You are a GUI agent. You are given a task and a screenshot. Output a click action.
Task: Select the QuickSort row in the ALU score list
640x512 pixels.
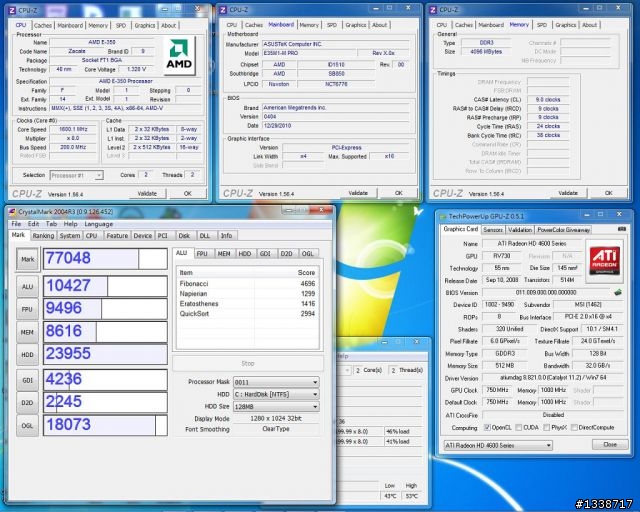pyautogui.click(x=247, y=314)
